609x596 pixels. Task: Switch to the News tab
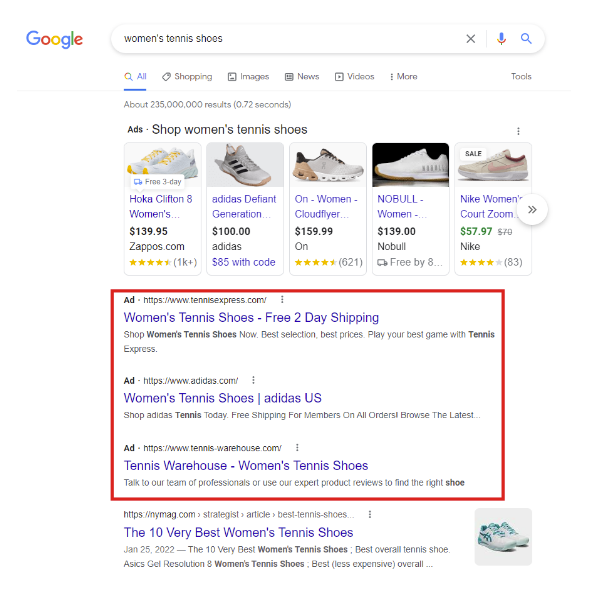pyautogui.click(x=302, y=76)
